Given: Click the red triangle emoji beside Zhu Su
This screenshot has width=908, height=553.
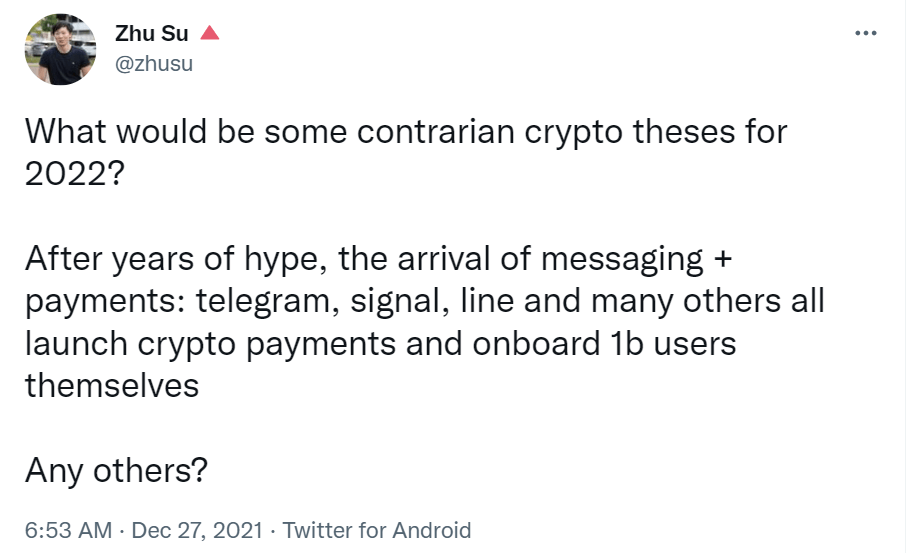Looking at the screenshot, I should click(x=210, y=33).
